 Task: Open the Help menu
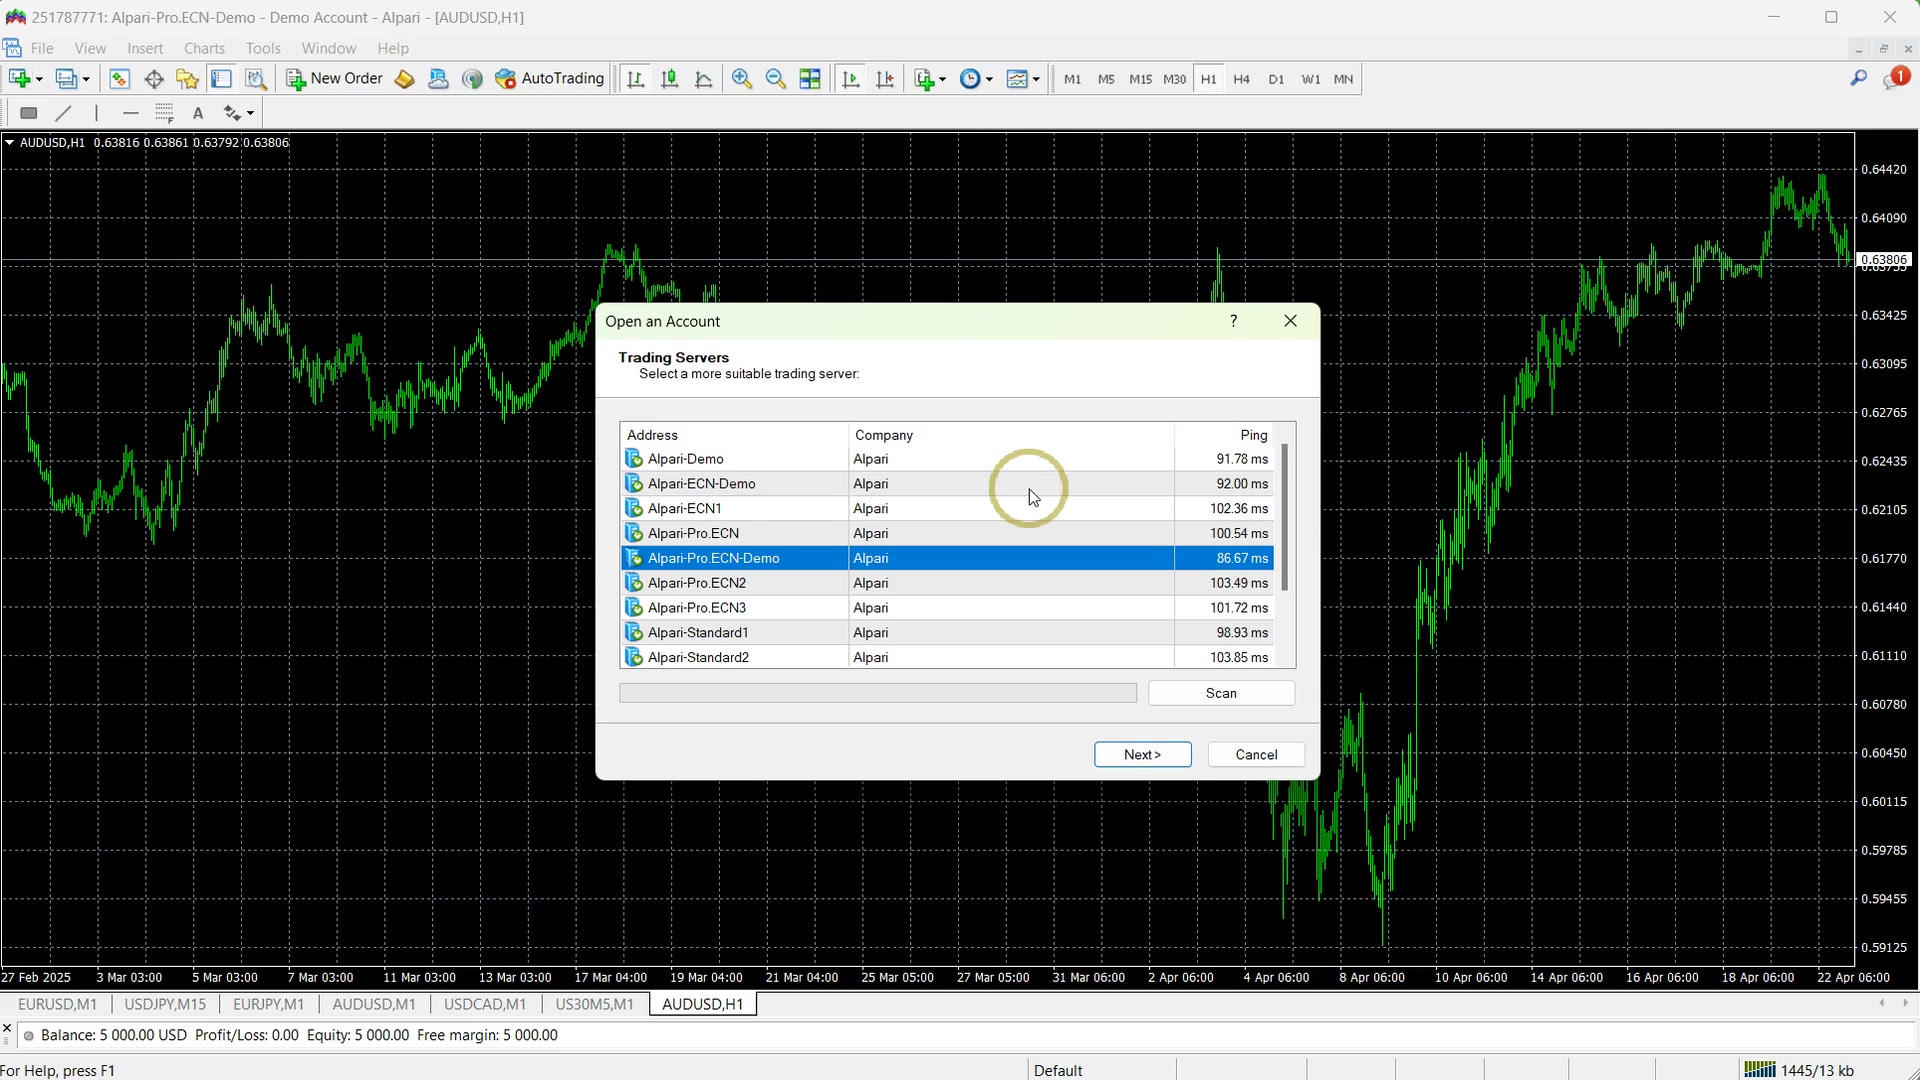point(393,48)
